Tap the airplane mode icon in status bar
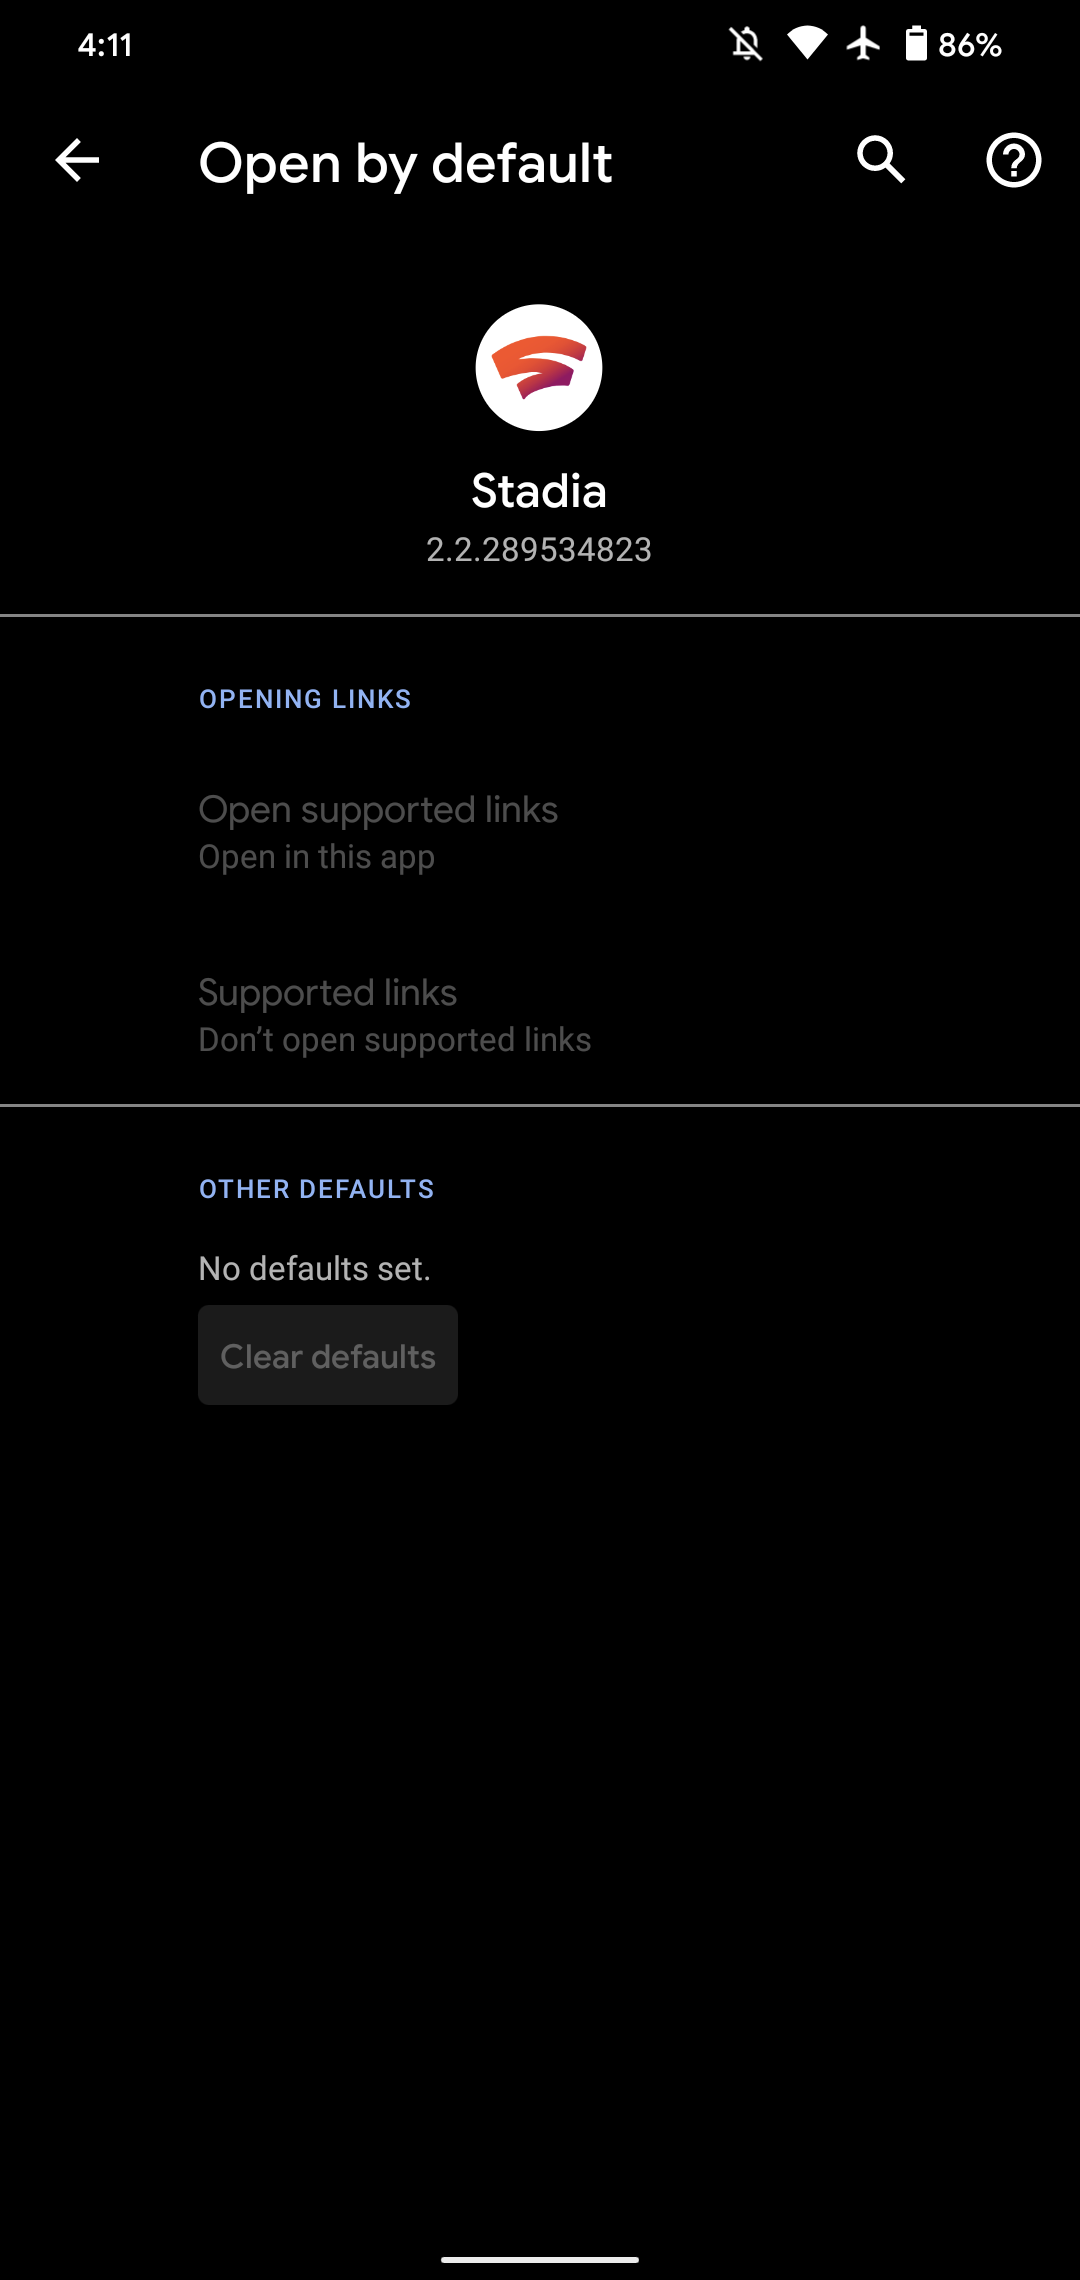The width and height of the screenshot is (1080, 2280). (862, 42)
